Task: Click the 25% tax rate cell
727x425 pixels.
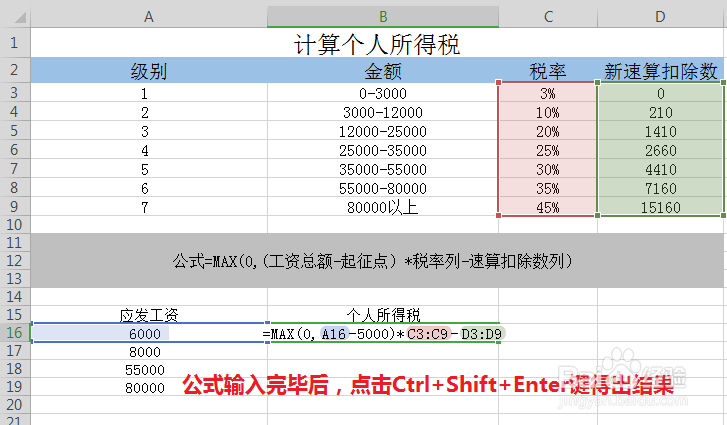Action: (548, 150)
